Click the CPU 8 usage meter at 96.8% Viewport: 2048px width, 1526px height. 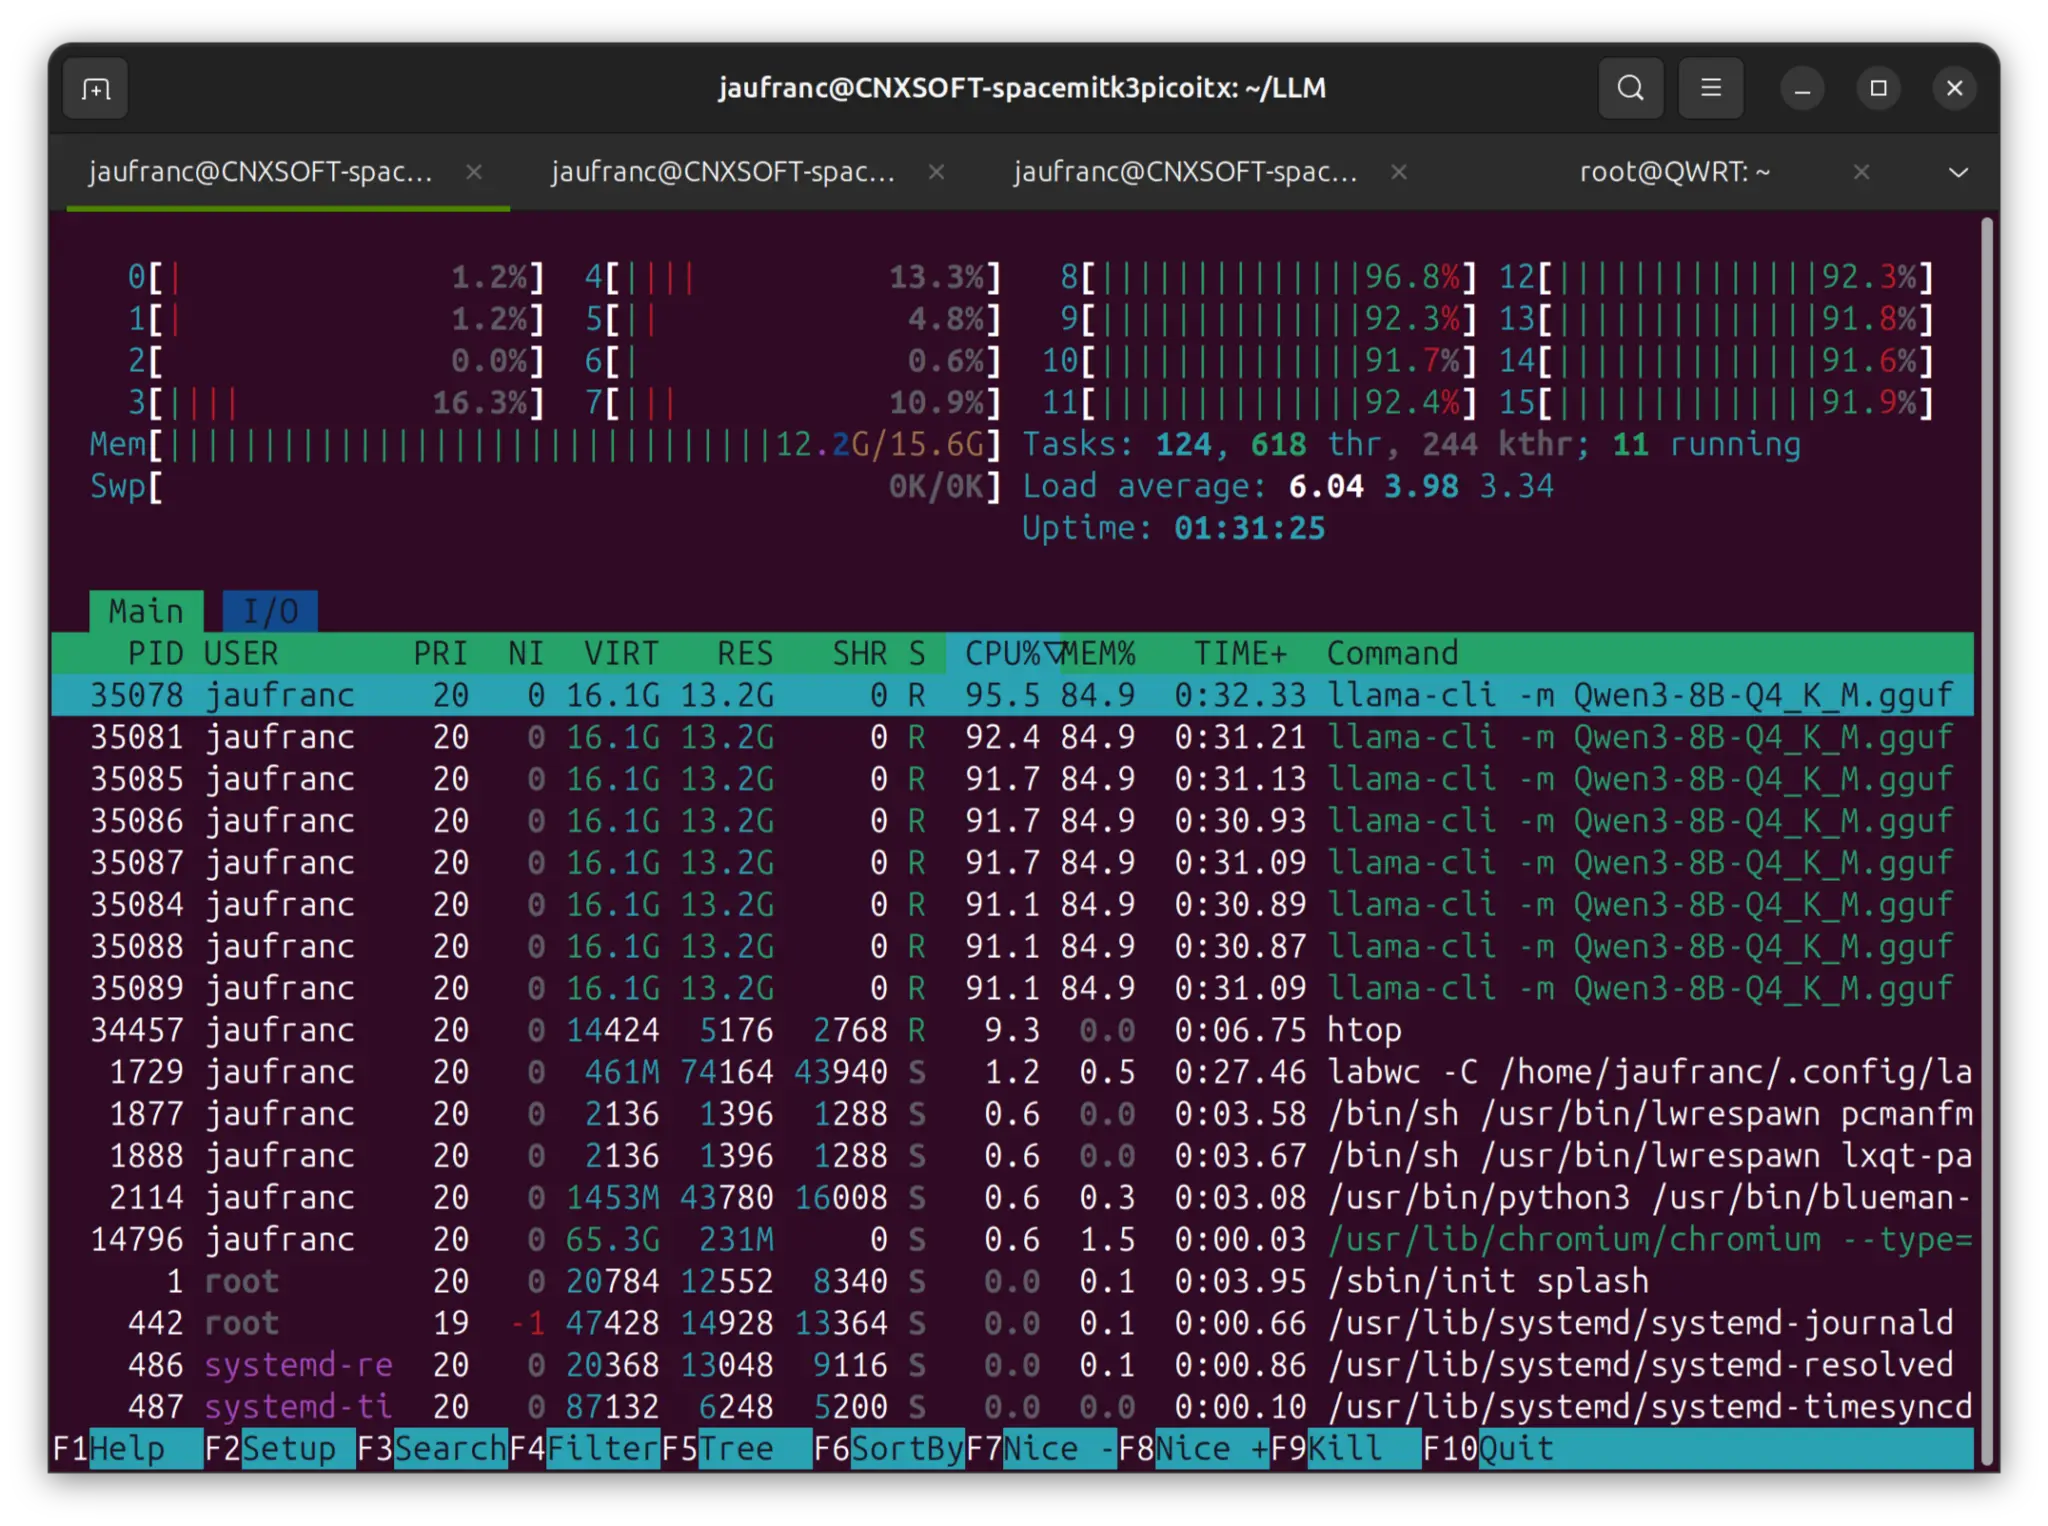pos(1268,277)
